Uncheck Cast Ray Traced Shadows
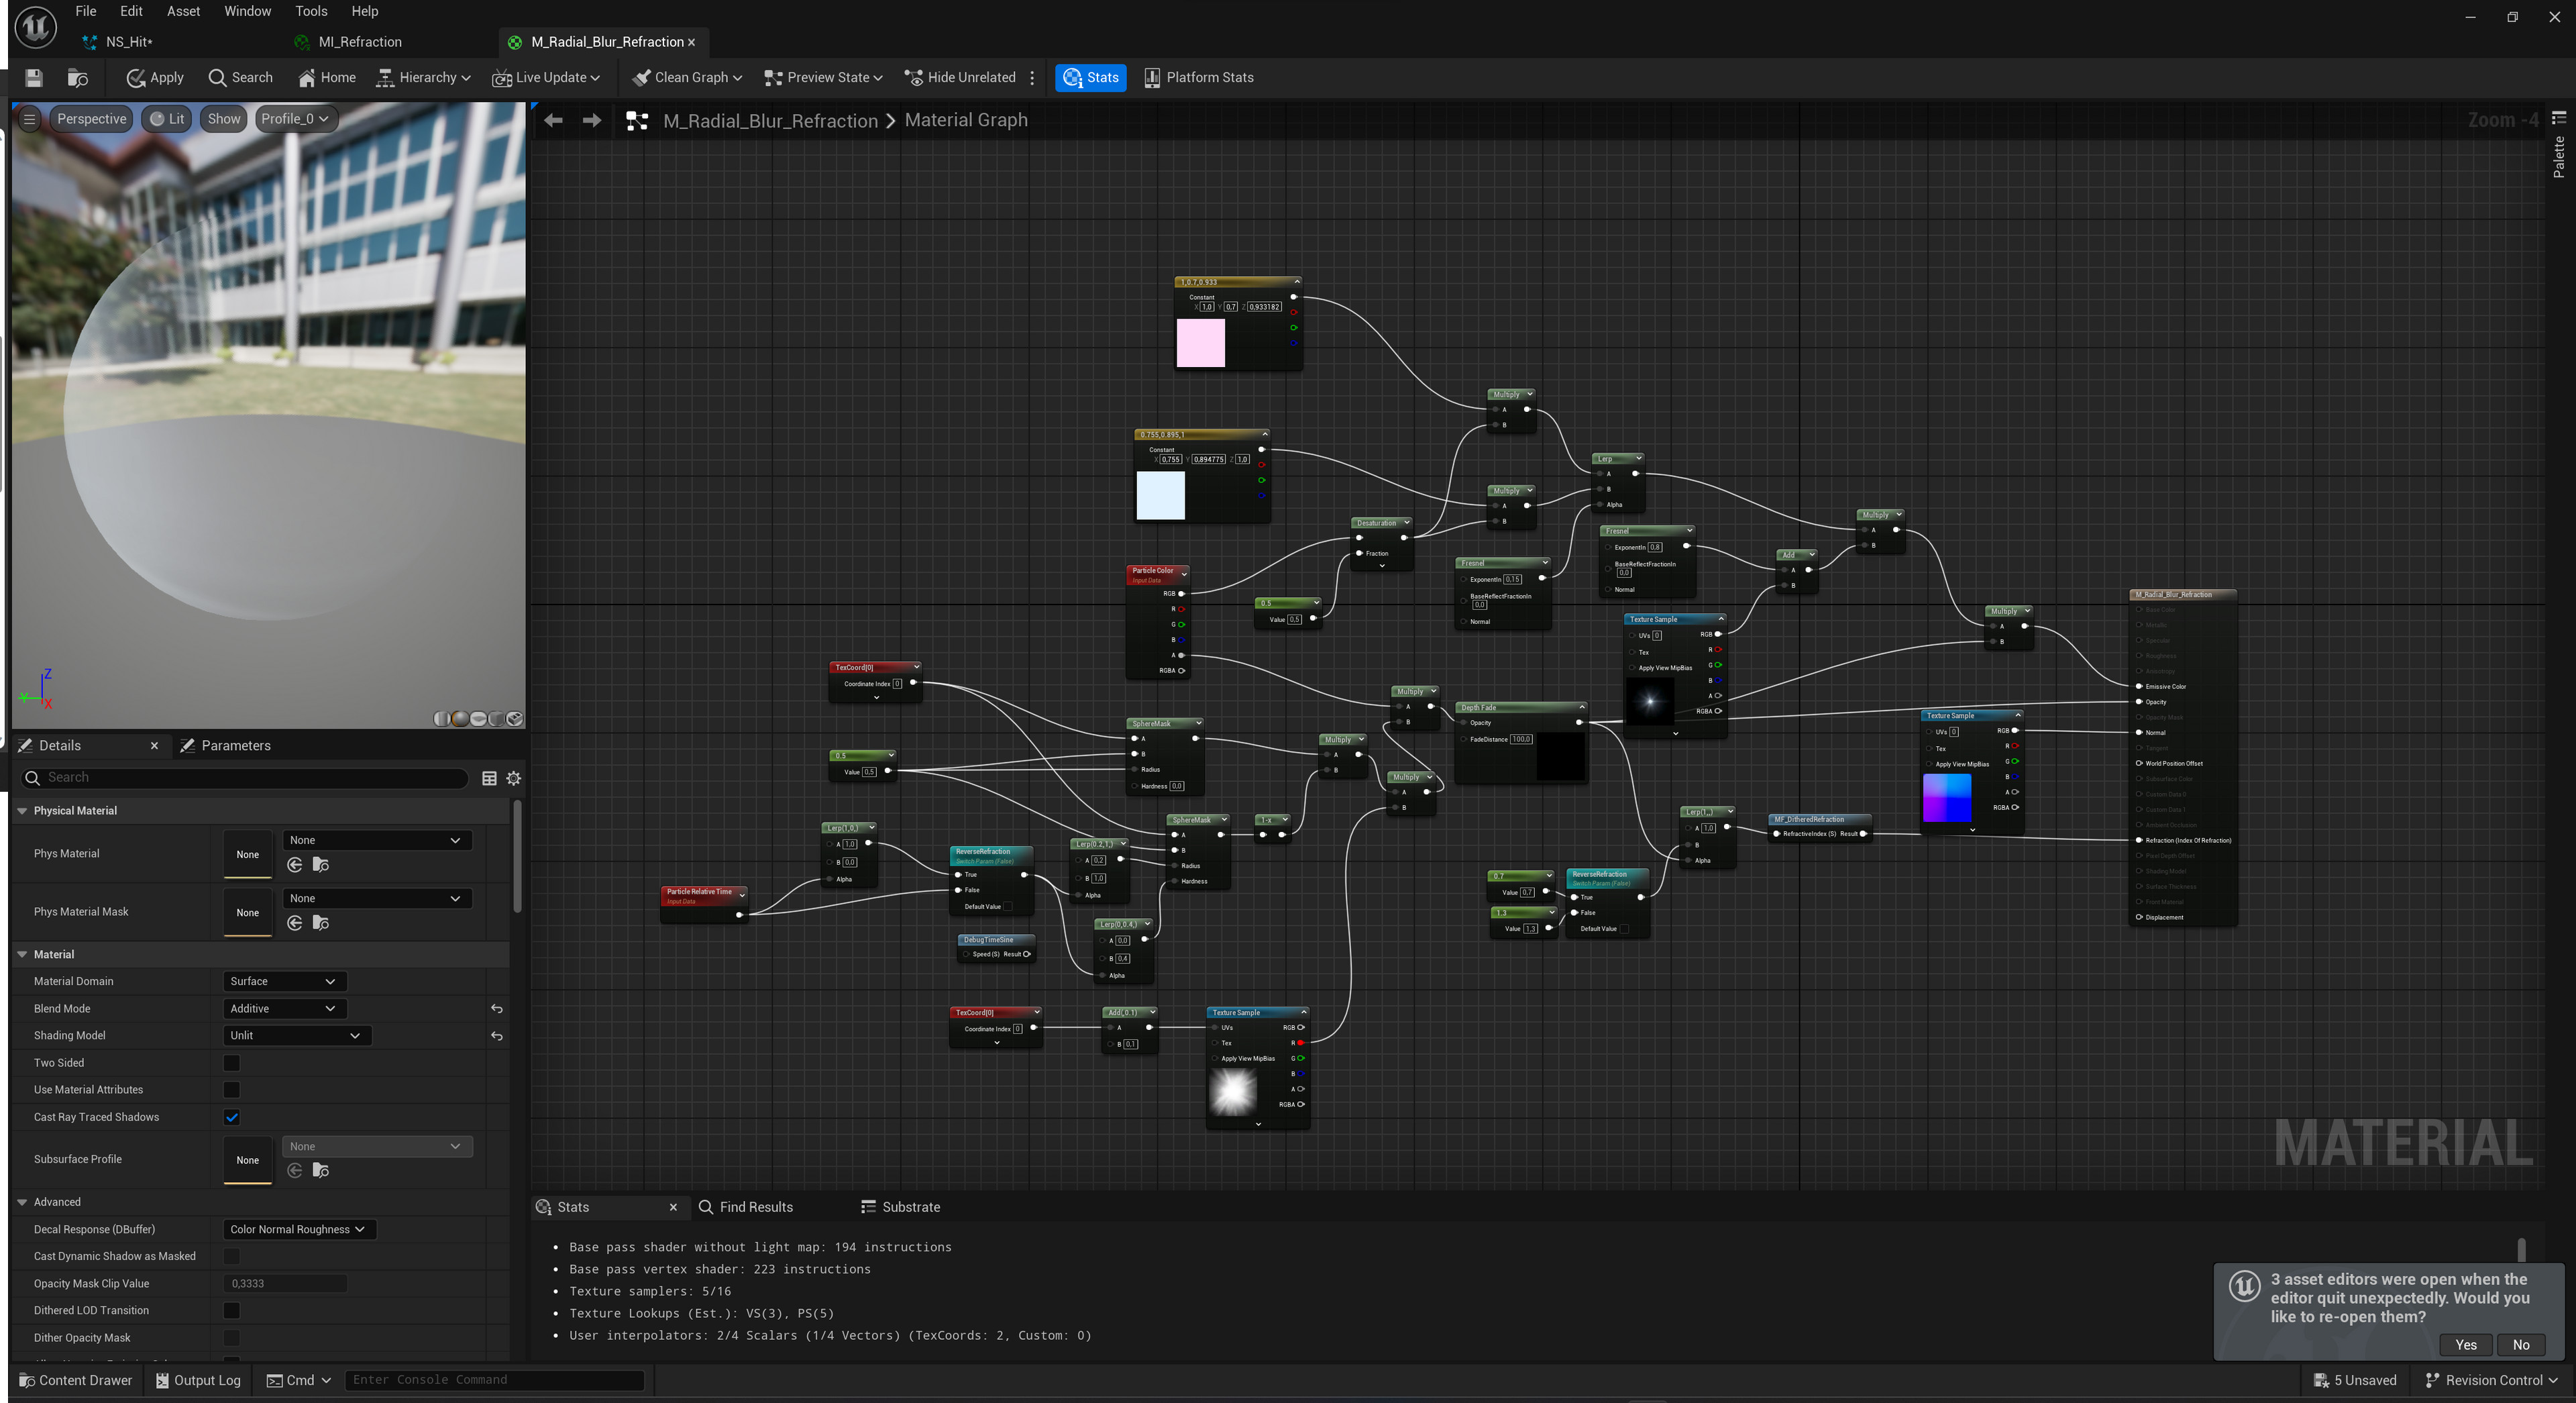The height and width of the screenshot is (1403, 2576). (232, 1117)
